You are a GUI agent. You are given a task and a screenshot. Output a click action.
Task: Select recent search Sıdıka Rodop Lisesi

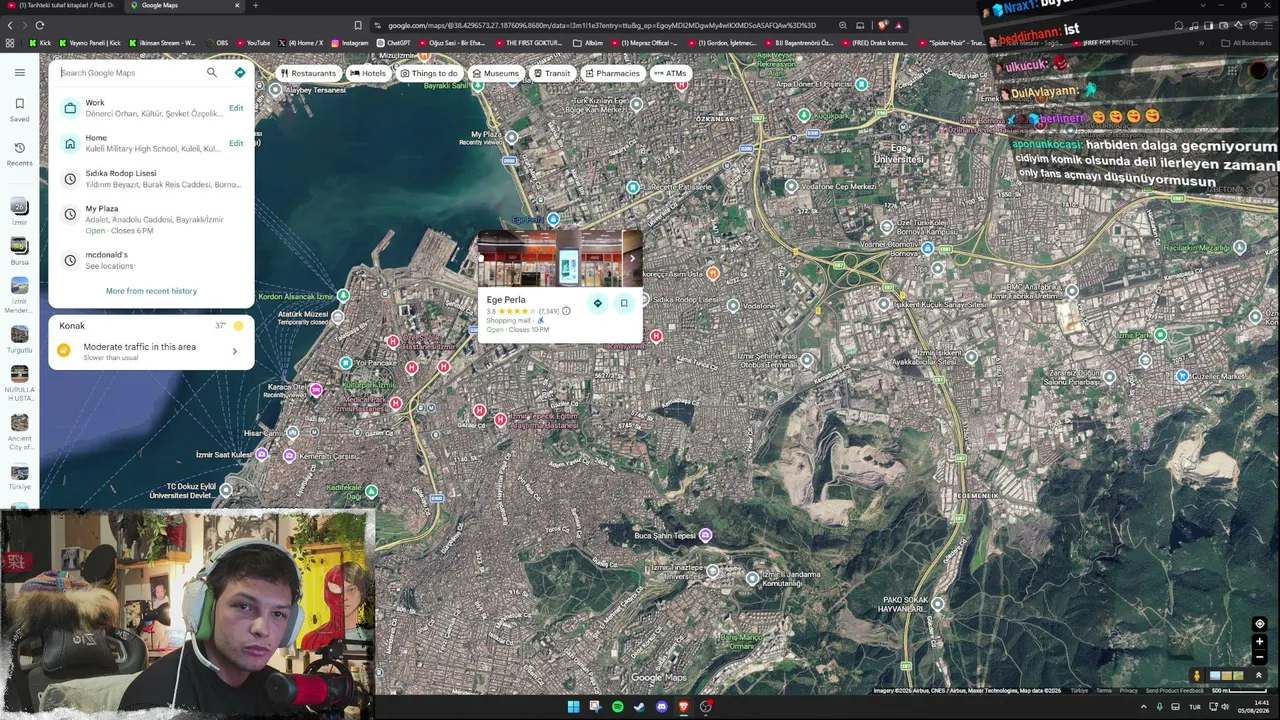(151, 179)
